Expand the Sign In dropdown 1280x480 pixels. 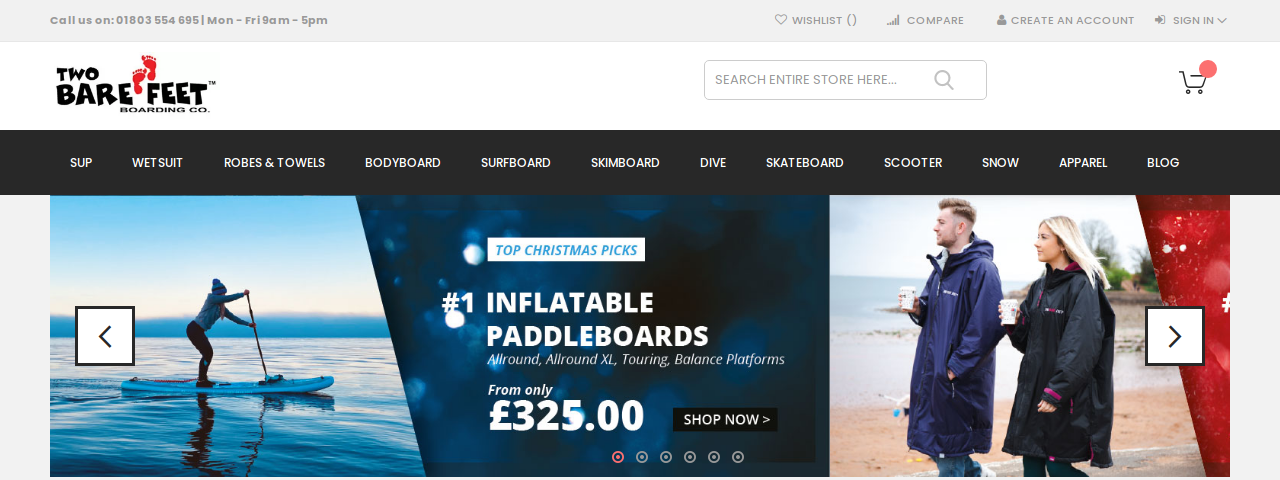(x=1191, y=20)
